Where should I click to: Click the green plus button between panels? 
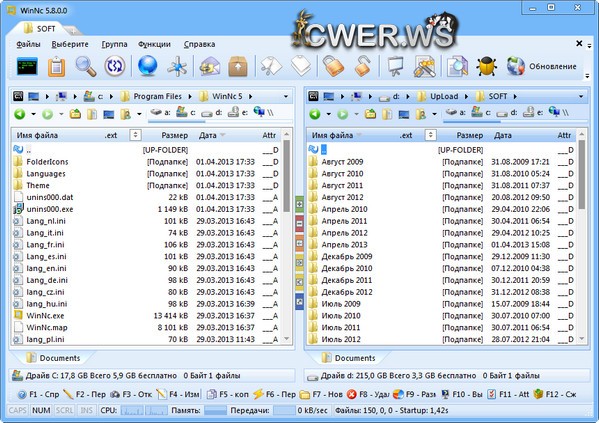[300, 204]
